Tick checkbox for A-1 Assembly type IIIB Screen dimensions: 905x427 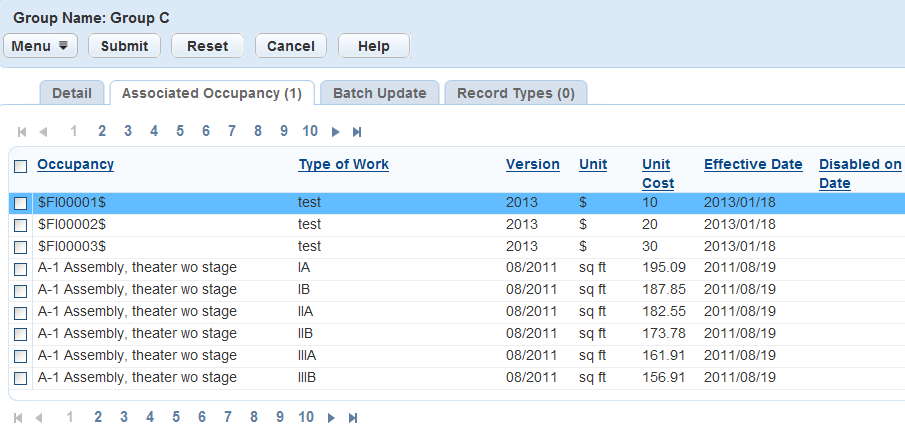(21, 378)
